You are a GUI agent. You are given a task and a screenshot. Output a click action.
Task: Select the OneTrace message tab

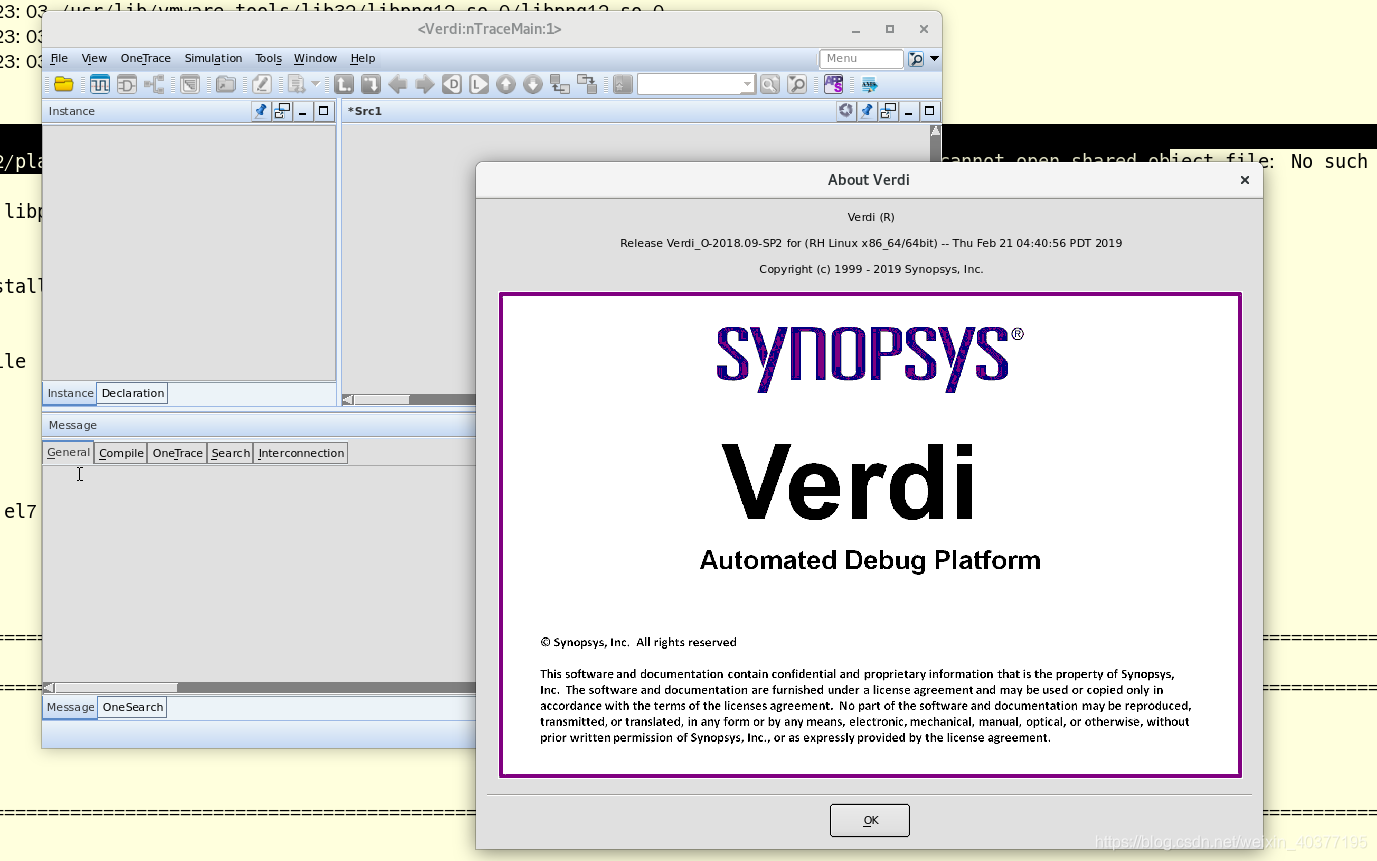[x=177, y=453]
